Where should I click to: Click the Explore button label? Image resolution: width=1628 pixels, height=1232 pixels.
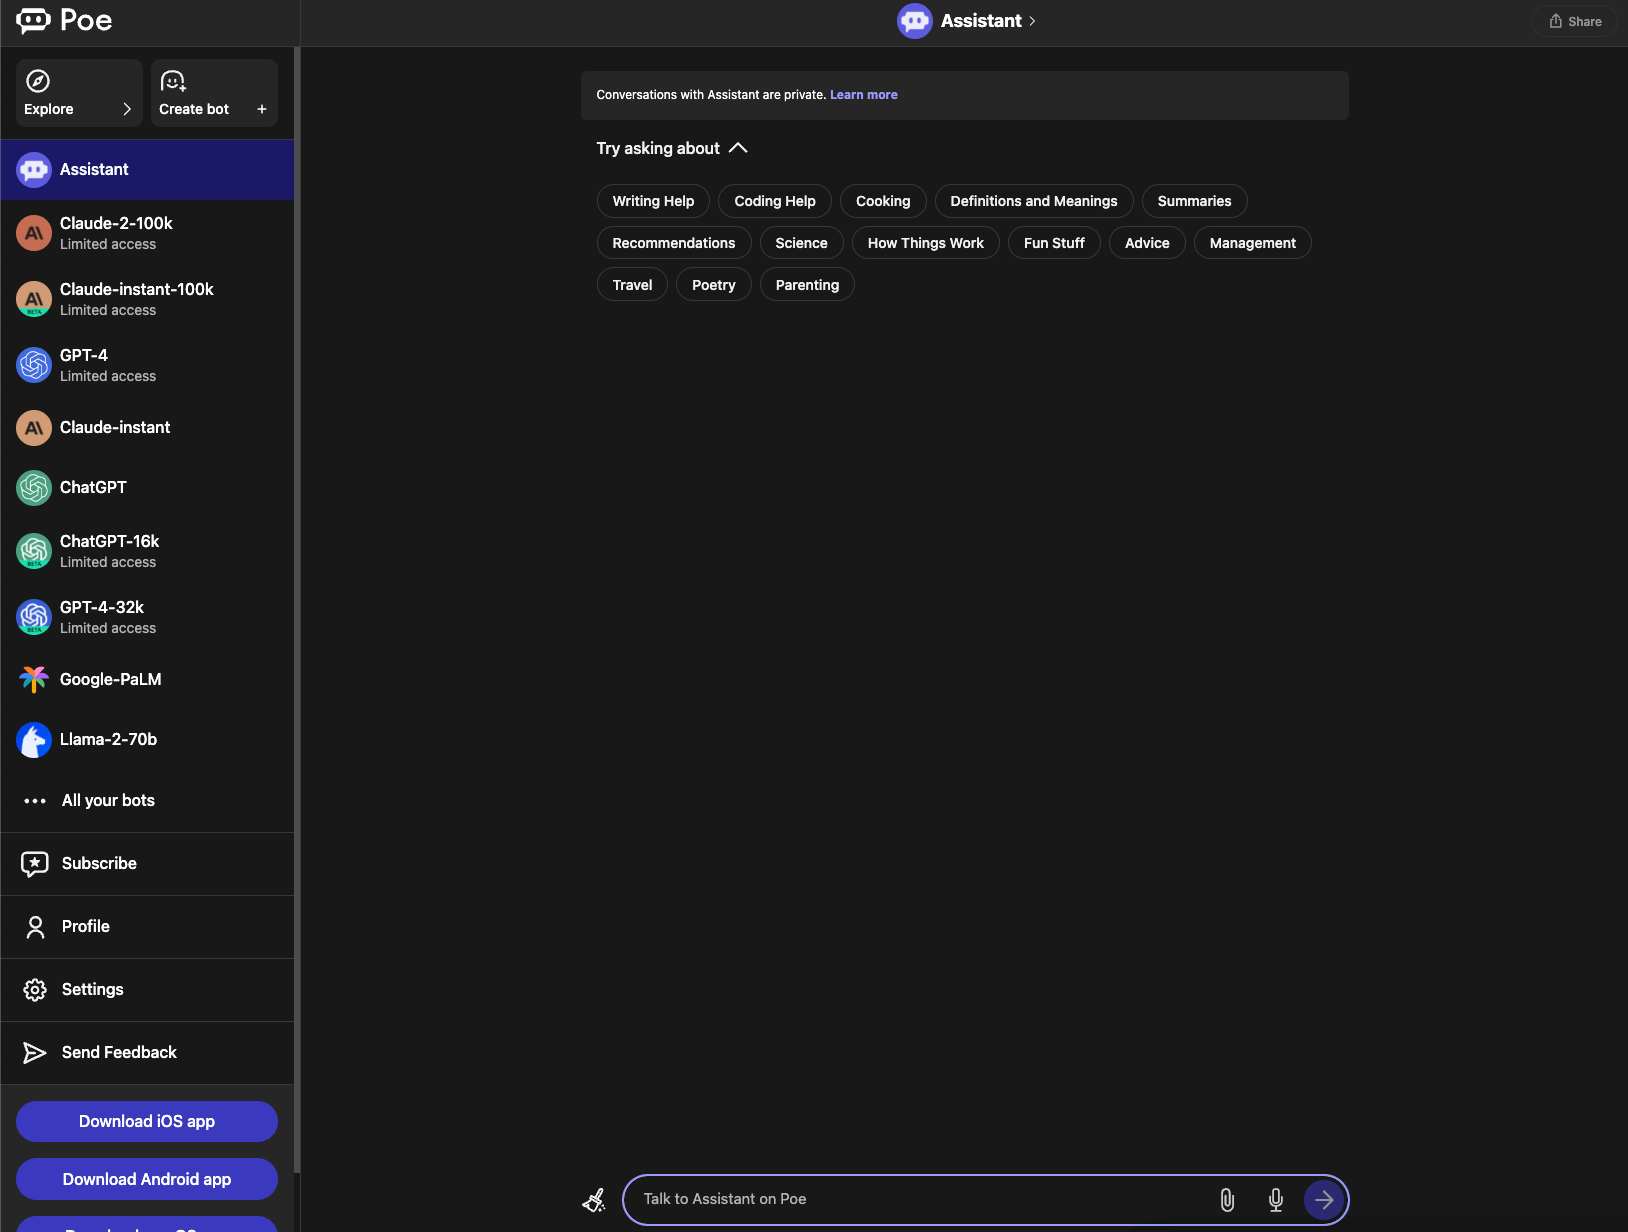click(x=49, y=109)
